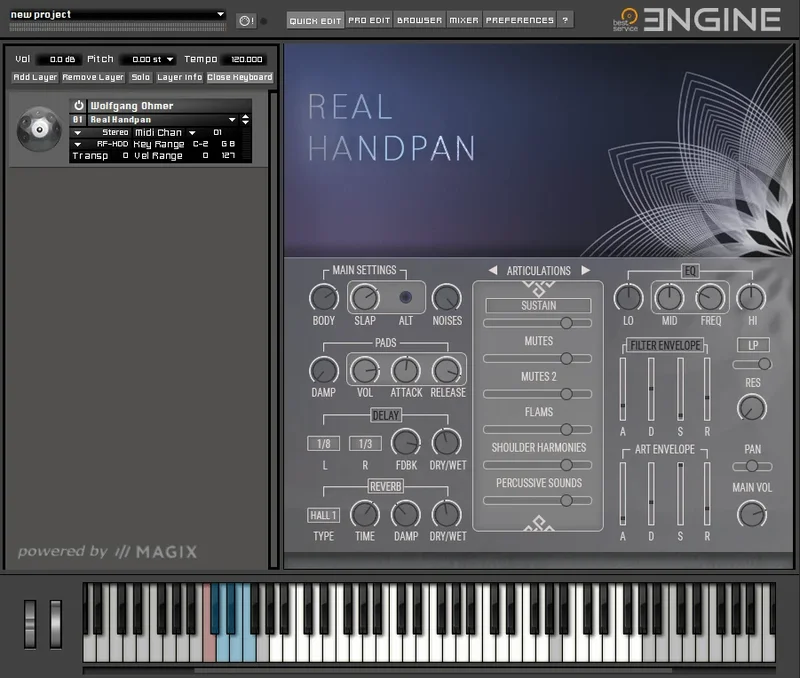
Task: Toggle the EQ section on/off
Action: point(690,271)
